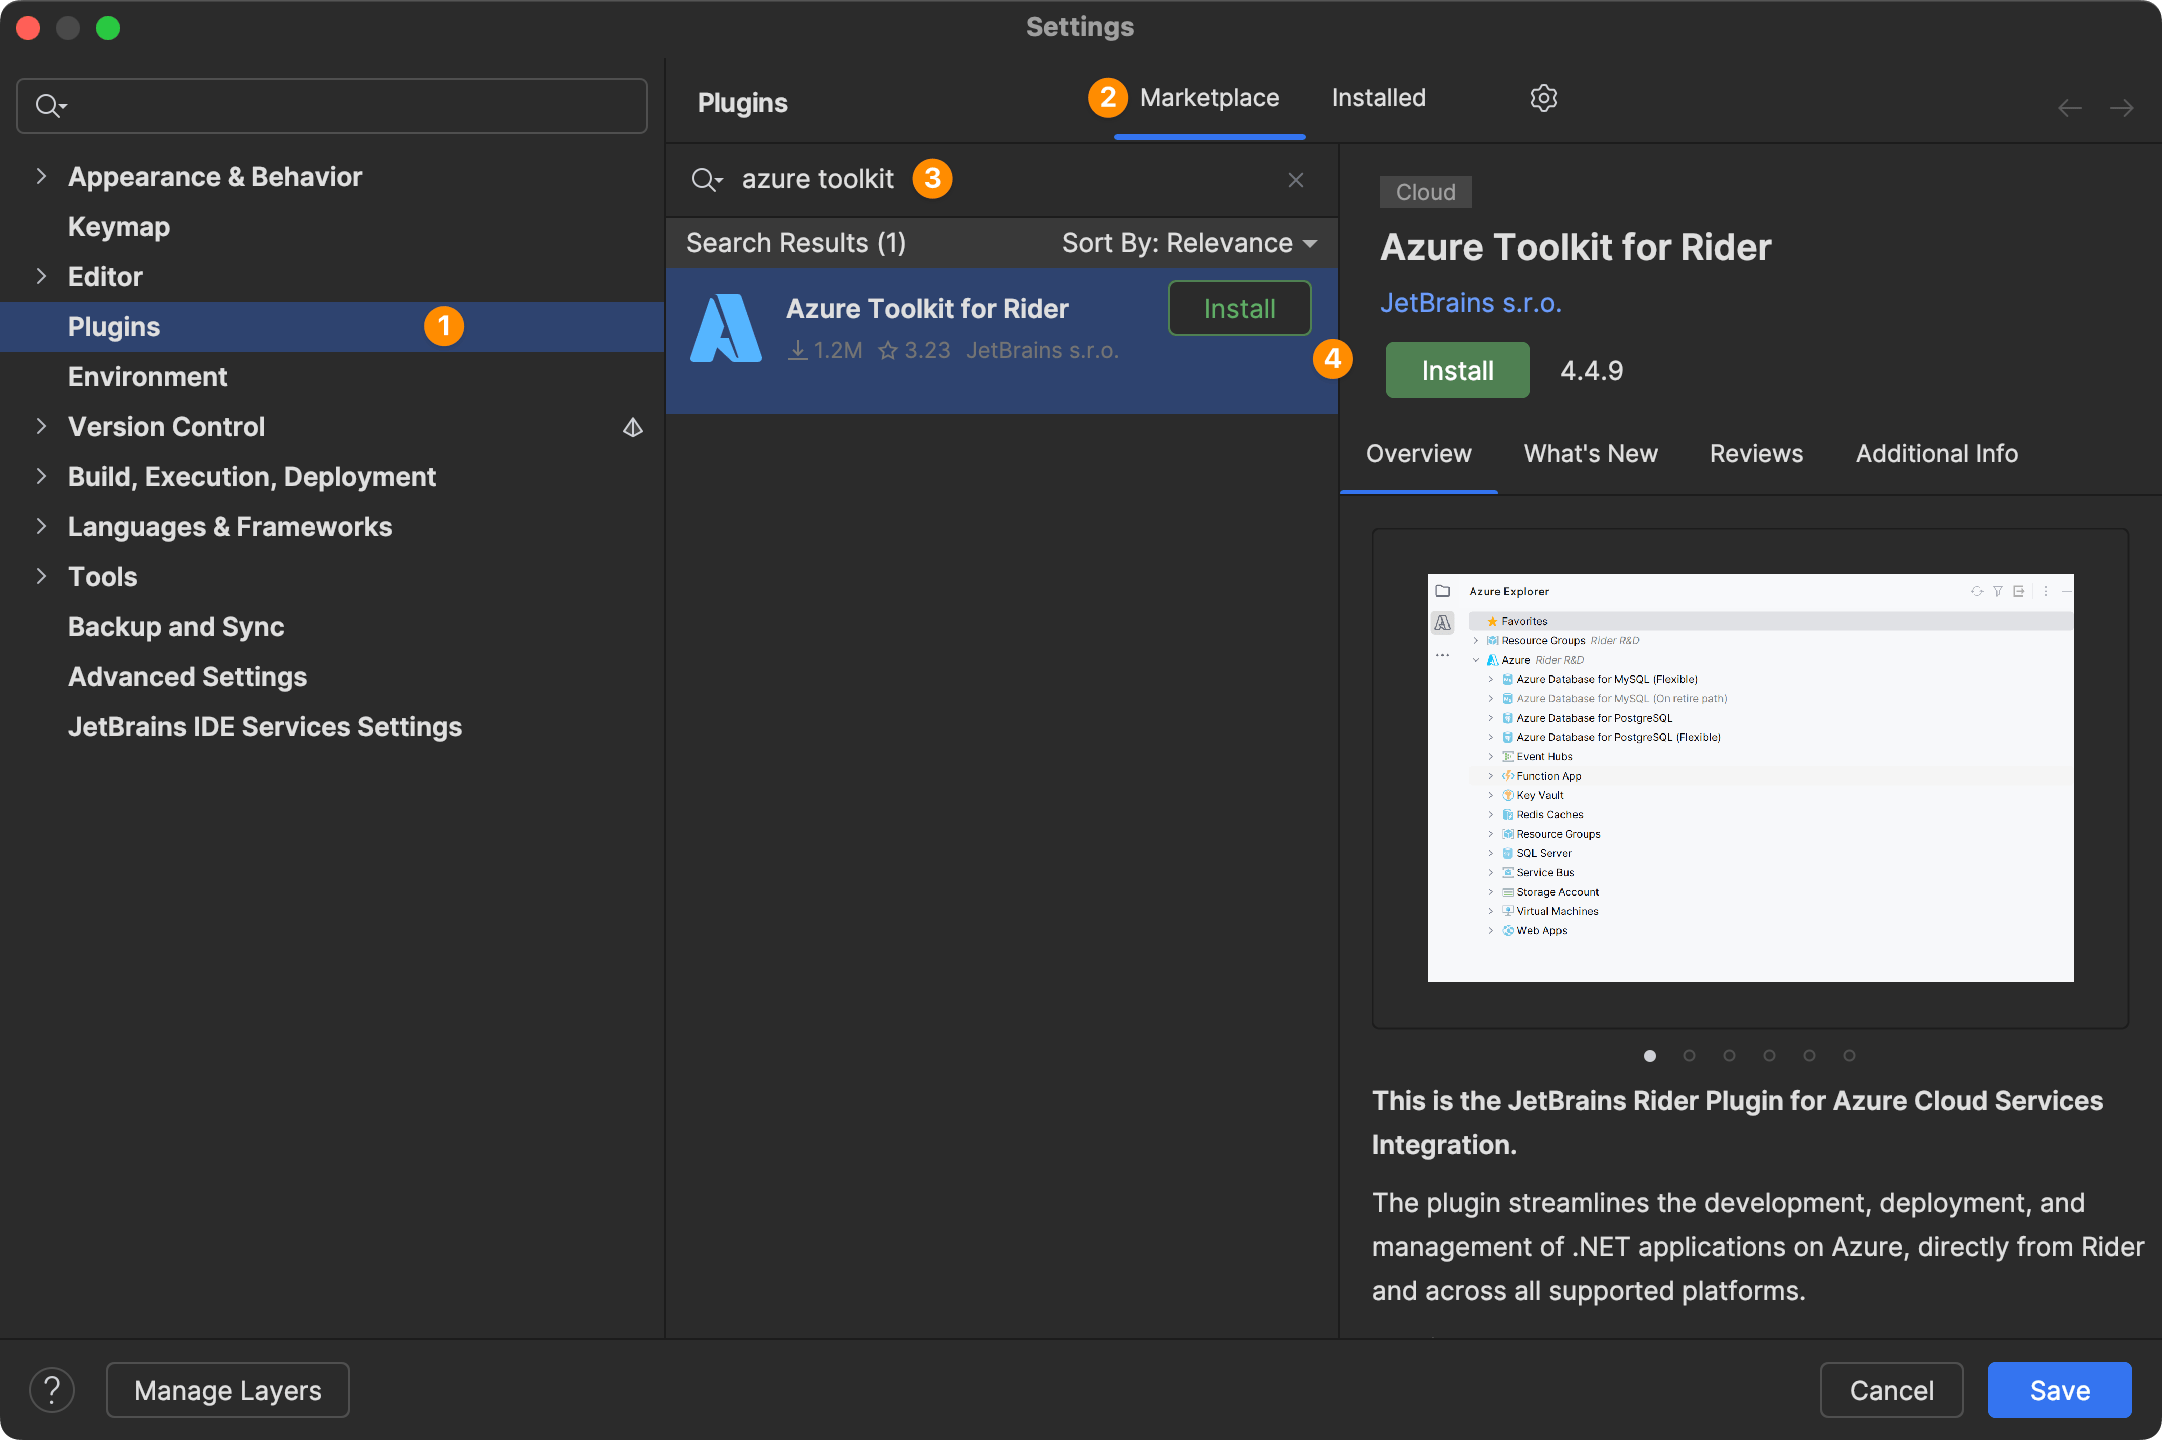Switch to the Installed tab
Viewport: 2162px width, 1440px height.
tap(1378, 97)
